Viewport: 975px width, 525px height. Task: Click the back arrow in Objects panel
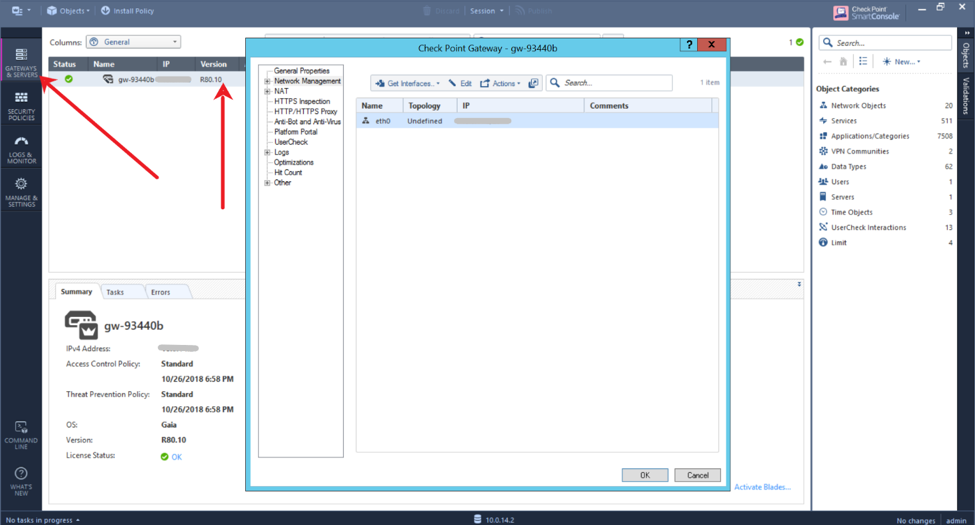[827, 62]
